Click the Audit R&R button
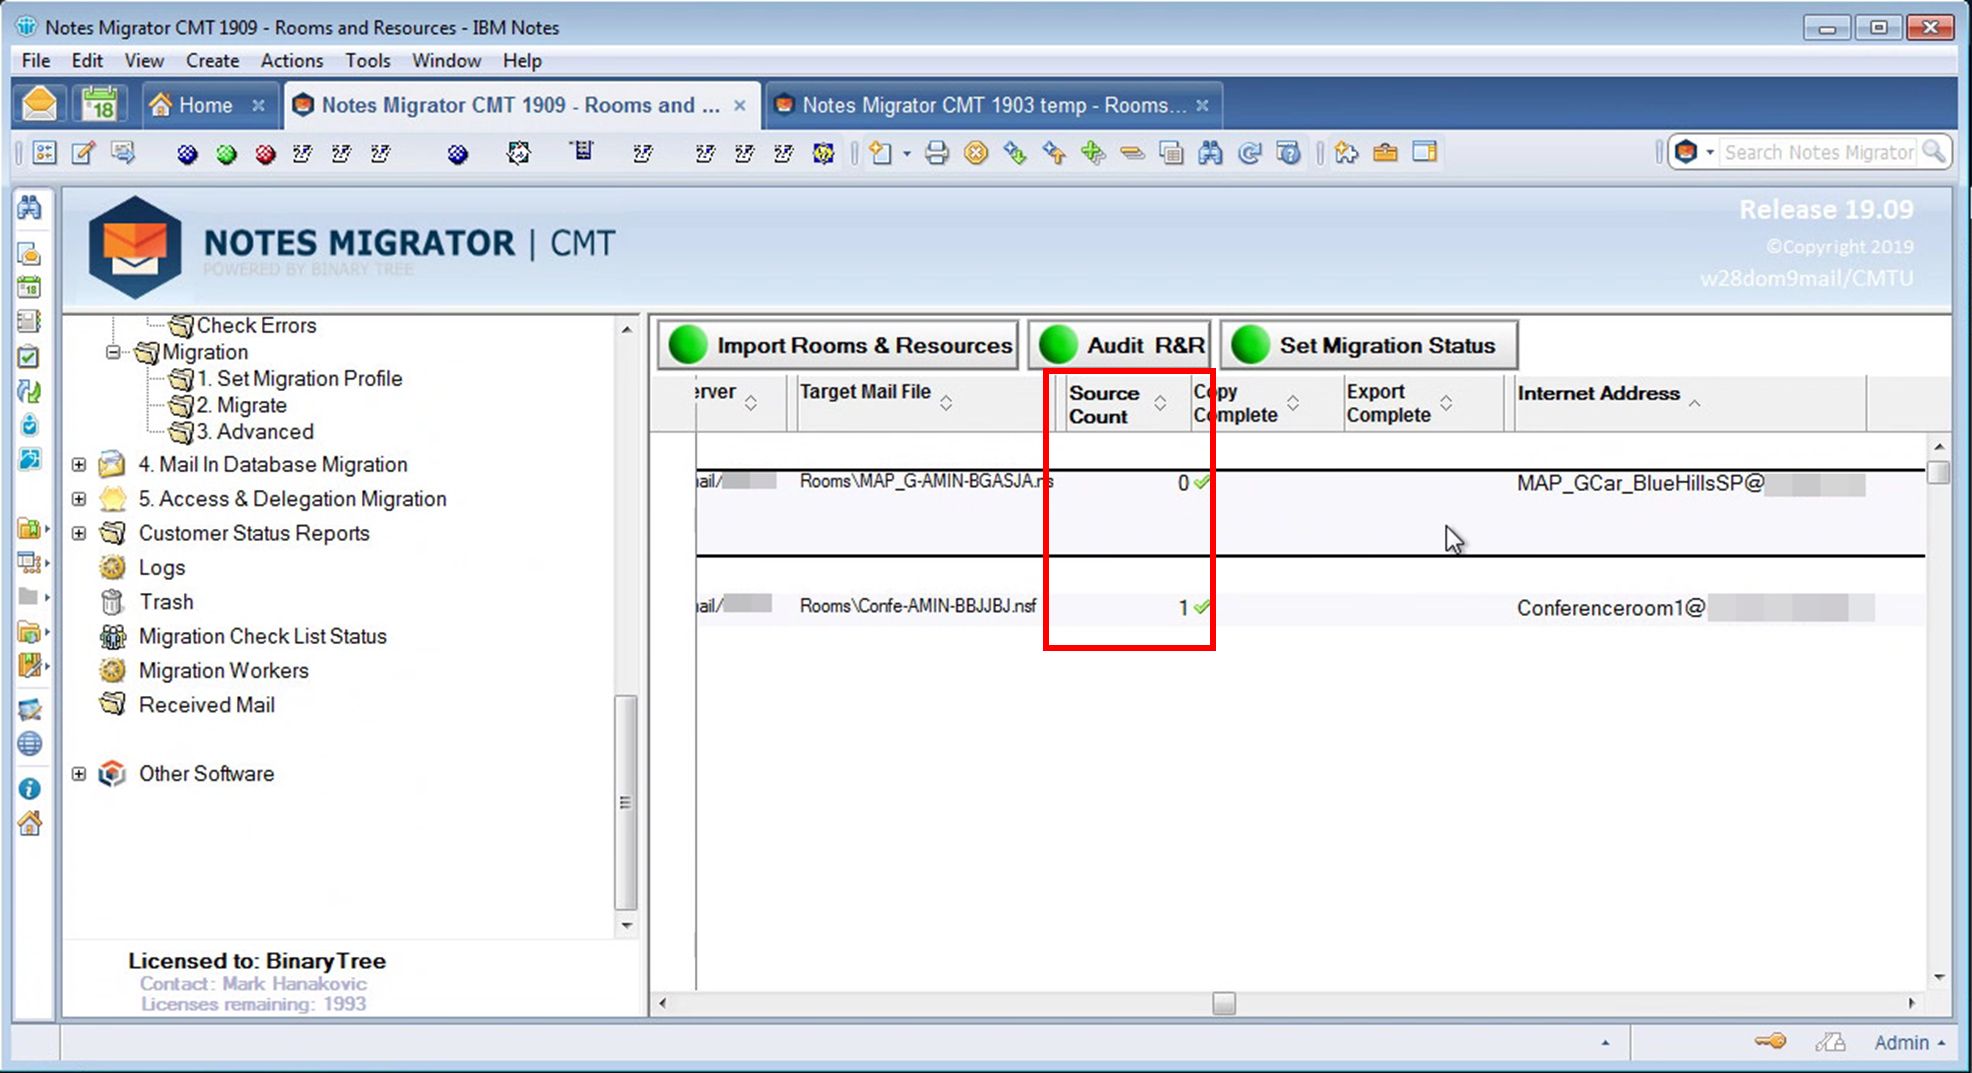This screenshot has width=1972, height=1073. tap(1120, 345)
